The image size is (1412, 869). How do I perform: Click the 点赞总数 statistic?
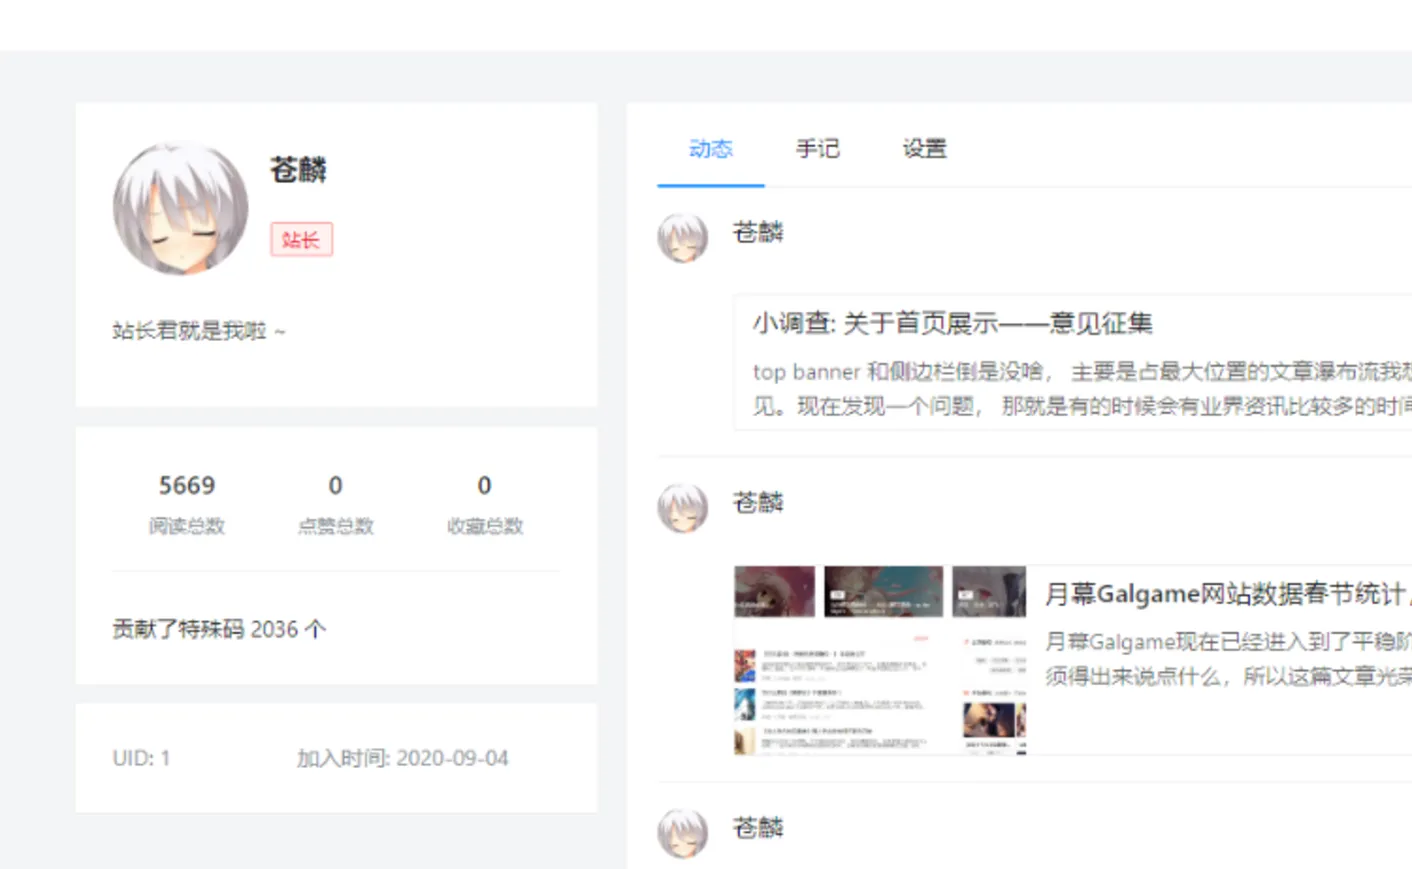point(335,503)
